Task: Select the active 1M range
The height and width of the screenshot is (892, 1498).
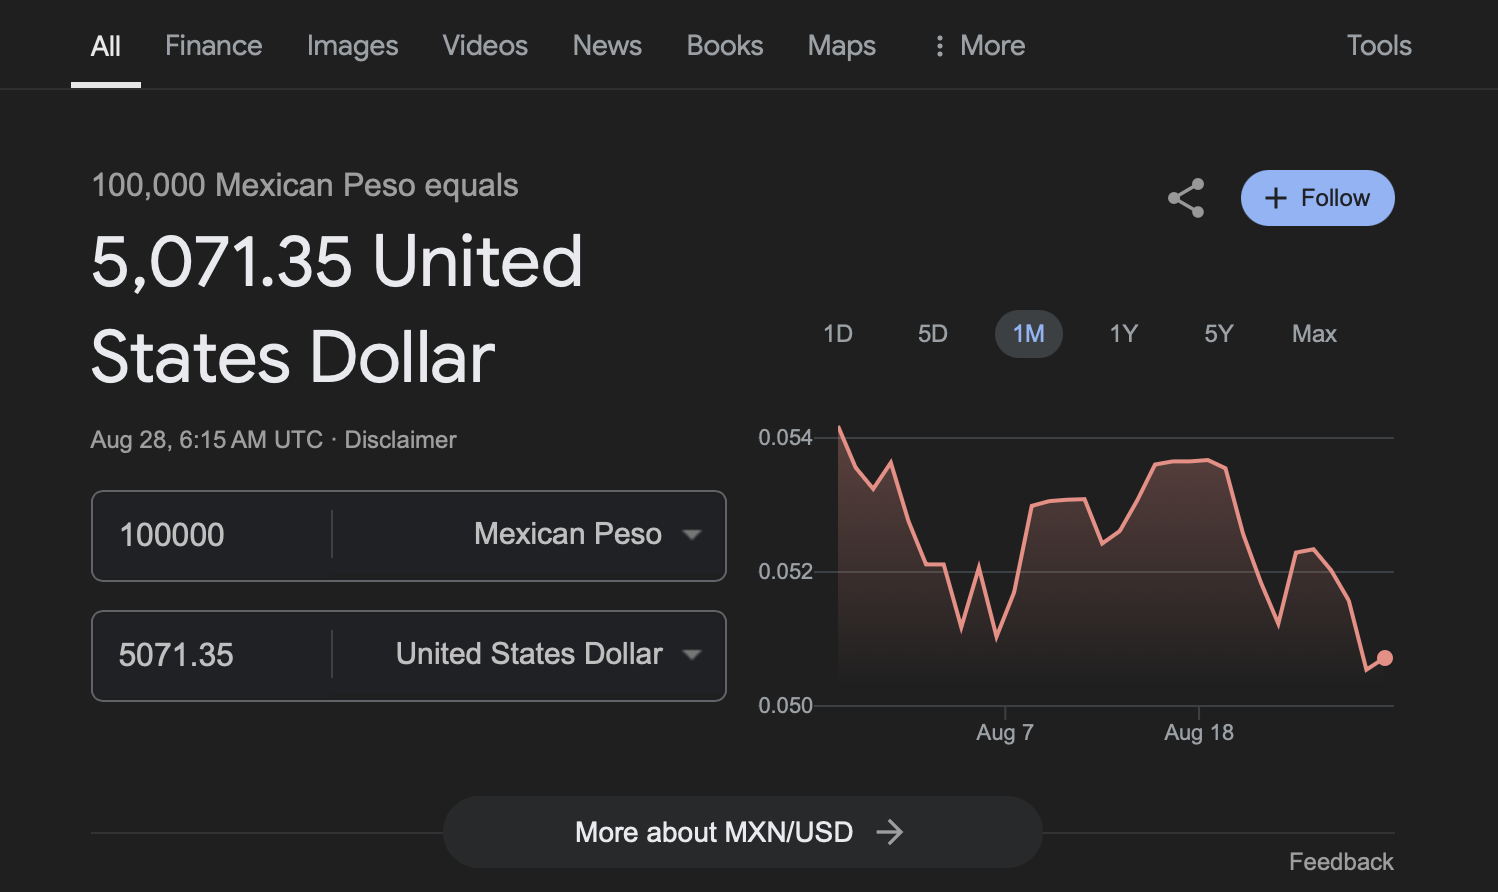Action: [x=1028, y=334]
